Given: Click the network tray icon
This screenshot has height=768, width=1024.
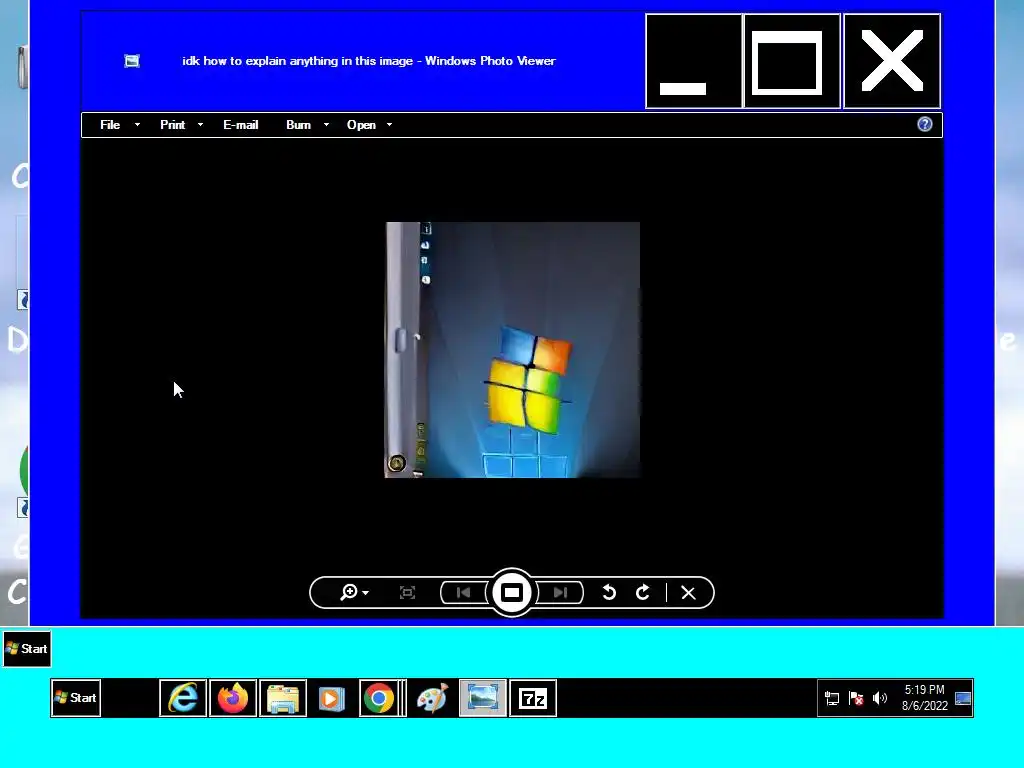Looking at the screenshot, I should 832,698.
